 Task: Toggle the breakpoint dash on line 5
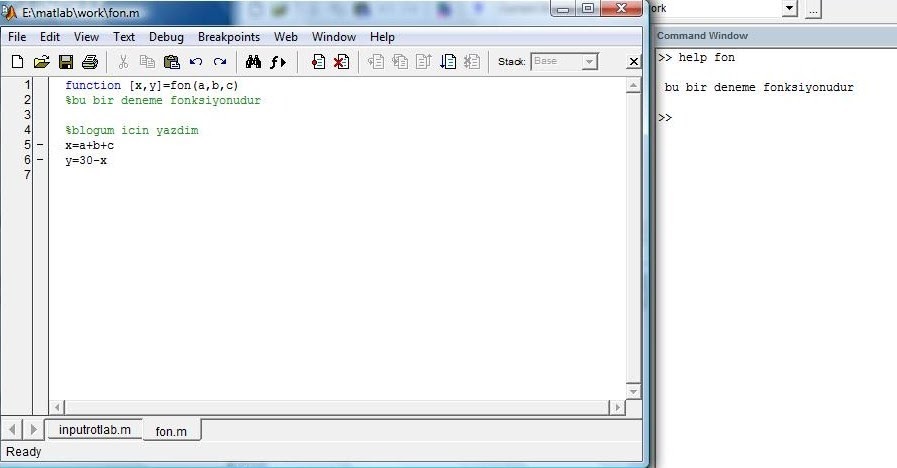[x=39, y=145]
